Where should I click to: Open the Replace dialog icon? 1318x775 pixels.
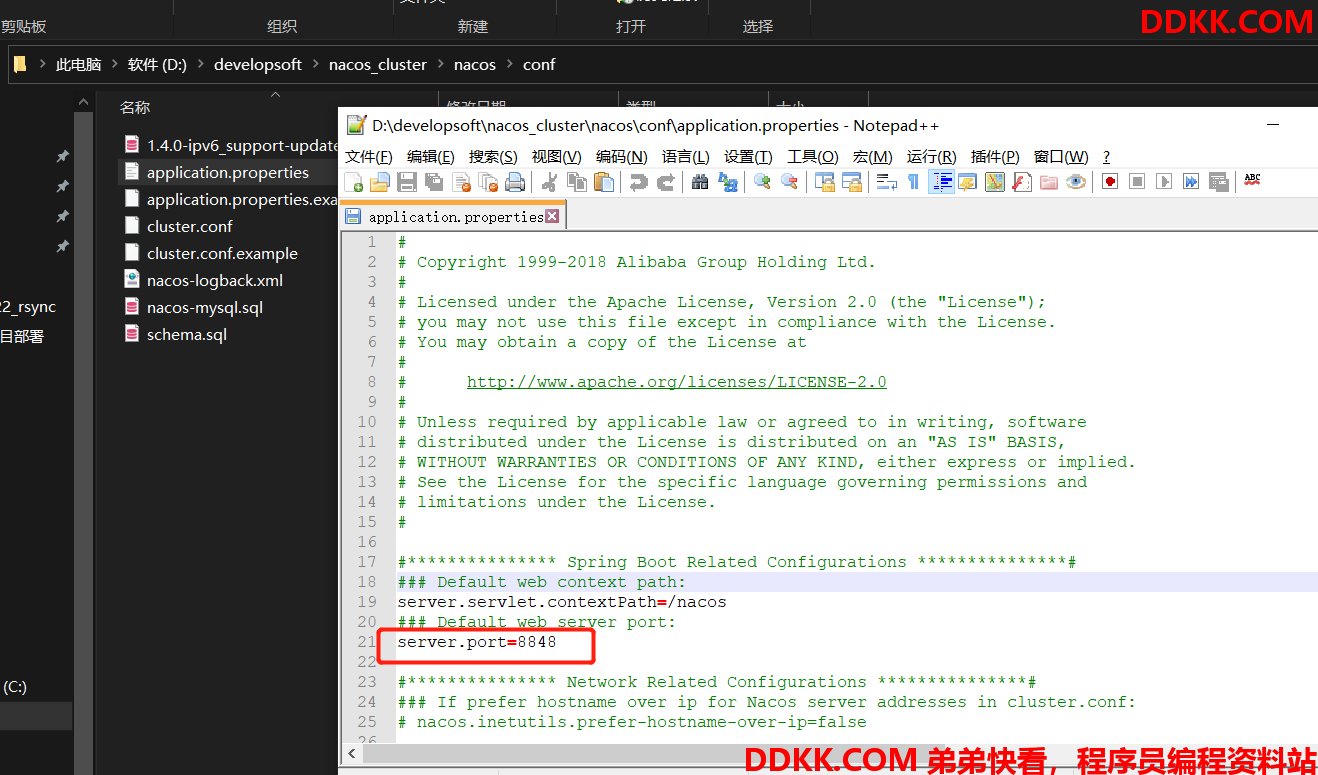pos(728,182)
